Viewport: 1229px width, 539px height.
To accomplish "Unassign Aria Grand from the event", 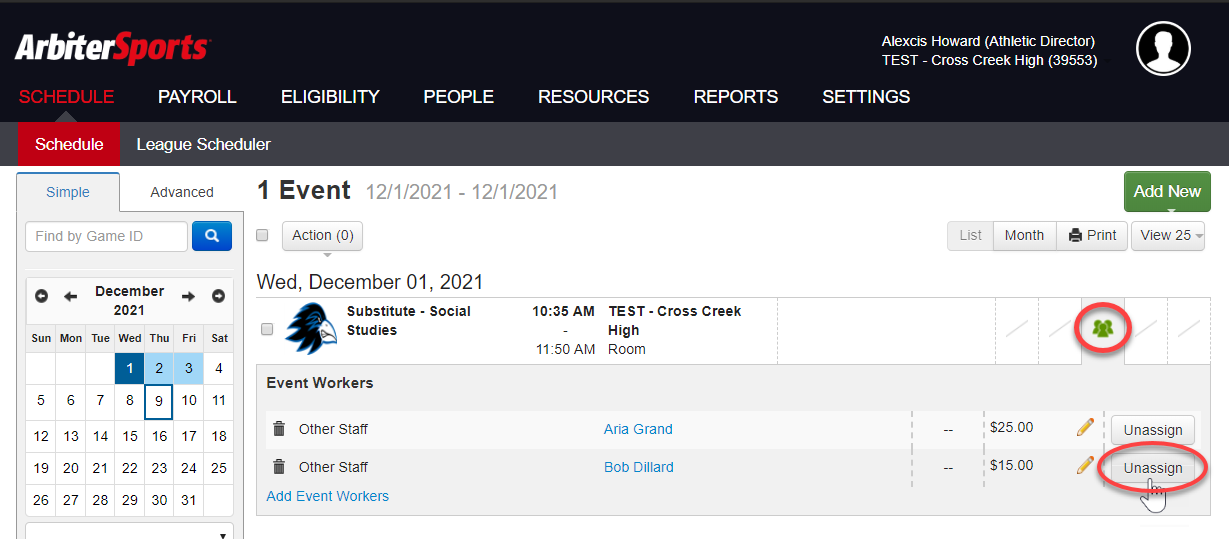I will coord(1153,430).
